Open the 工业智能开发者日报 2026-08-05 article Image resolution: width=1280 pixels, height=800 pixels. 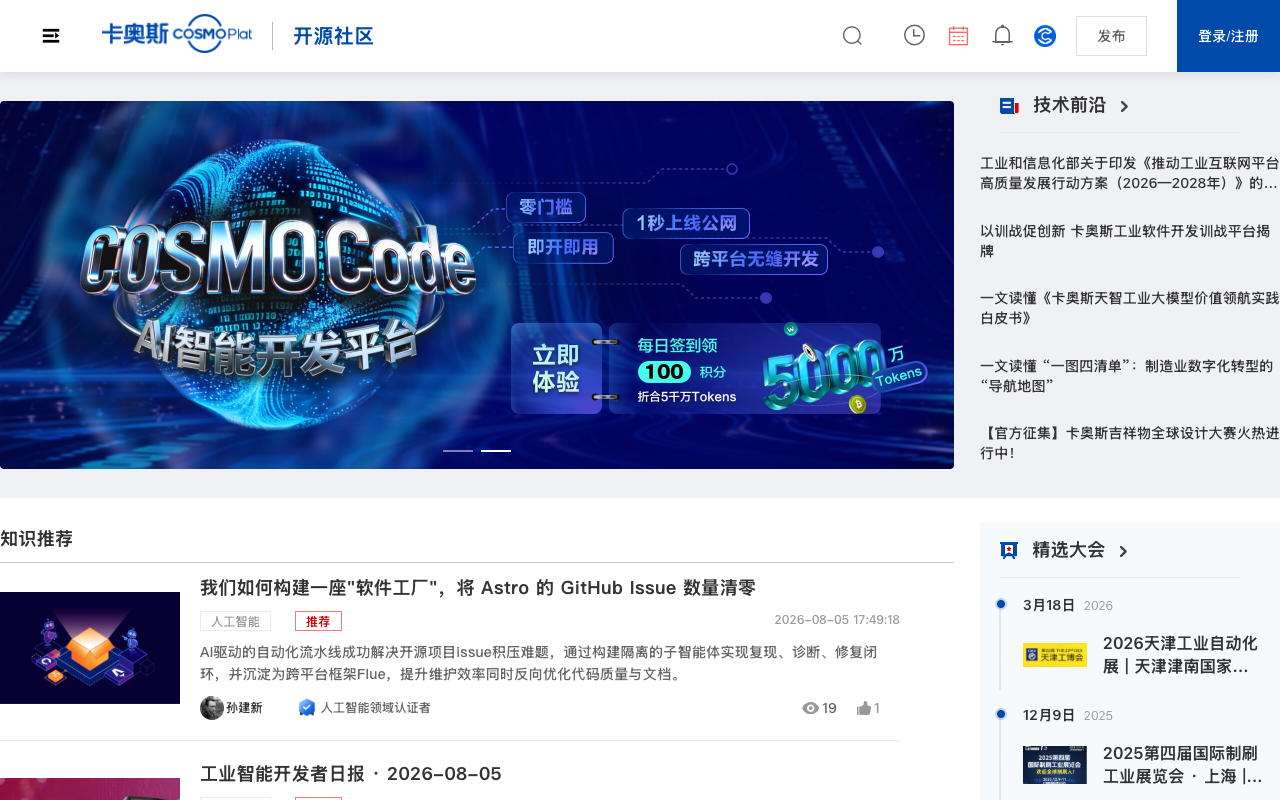351,774
